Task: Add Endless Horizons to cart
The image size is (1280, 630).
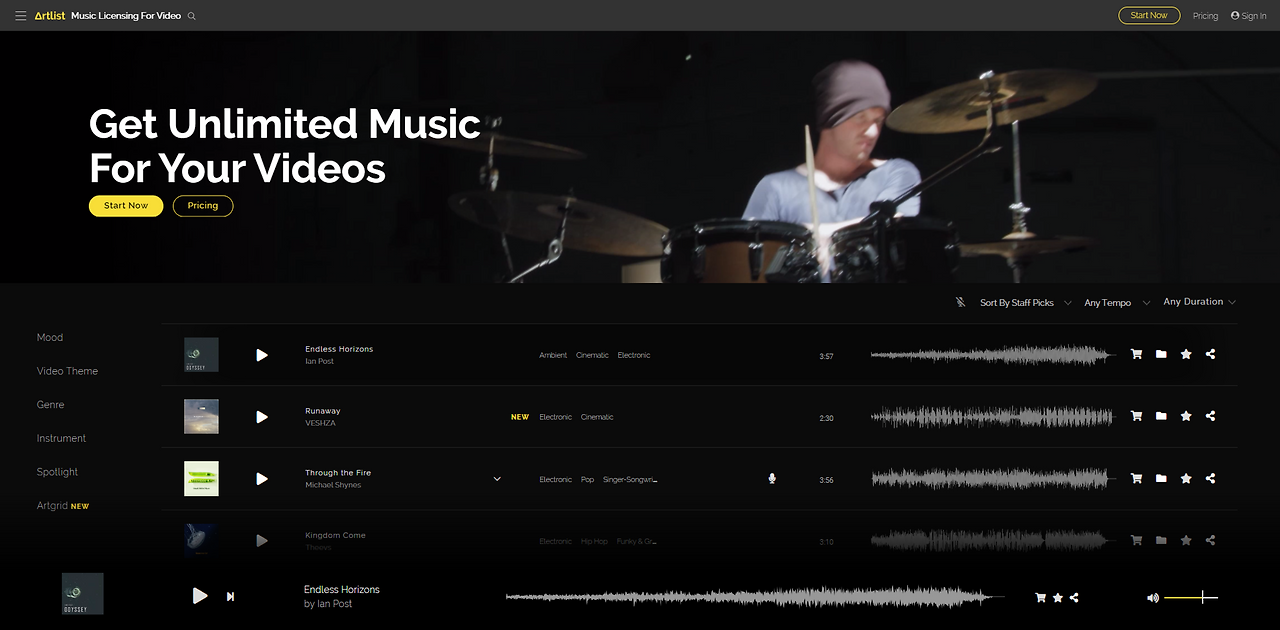Action: (1136, 354)
